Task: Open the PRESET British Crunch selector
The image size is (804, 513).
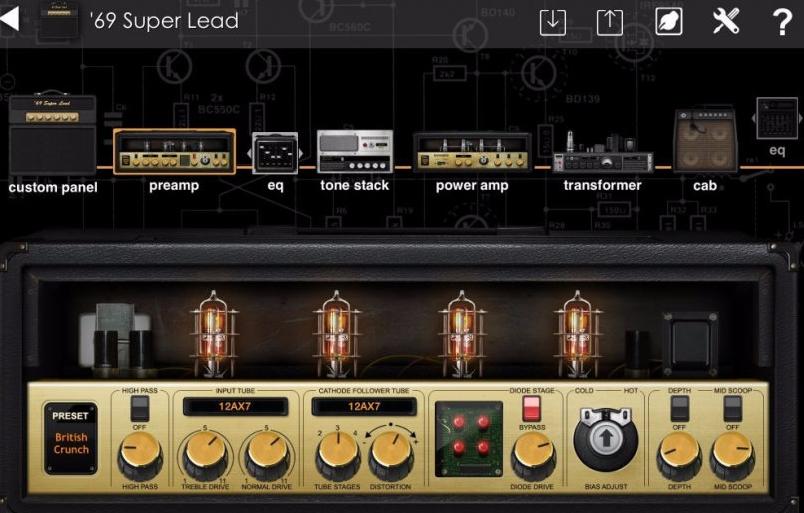Action: pos(71,438)
